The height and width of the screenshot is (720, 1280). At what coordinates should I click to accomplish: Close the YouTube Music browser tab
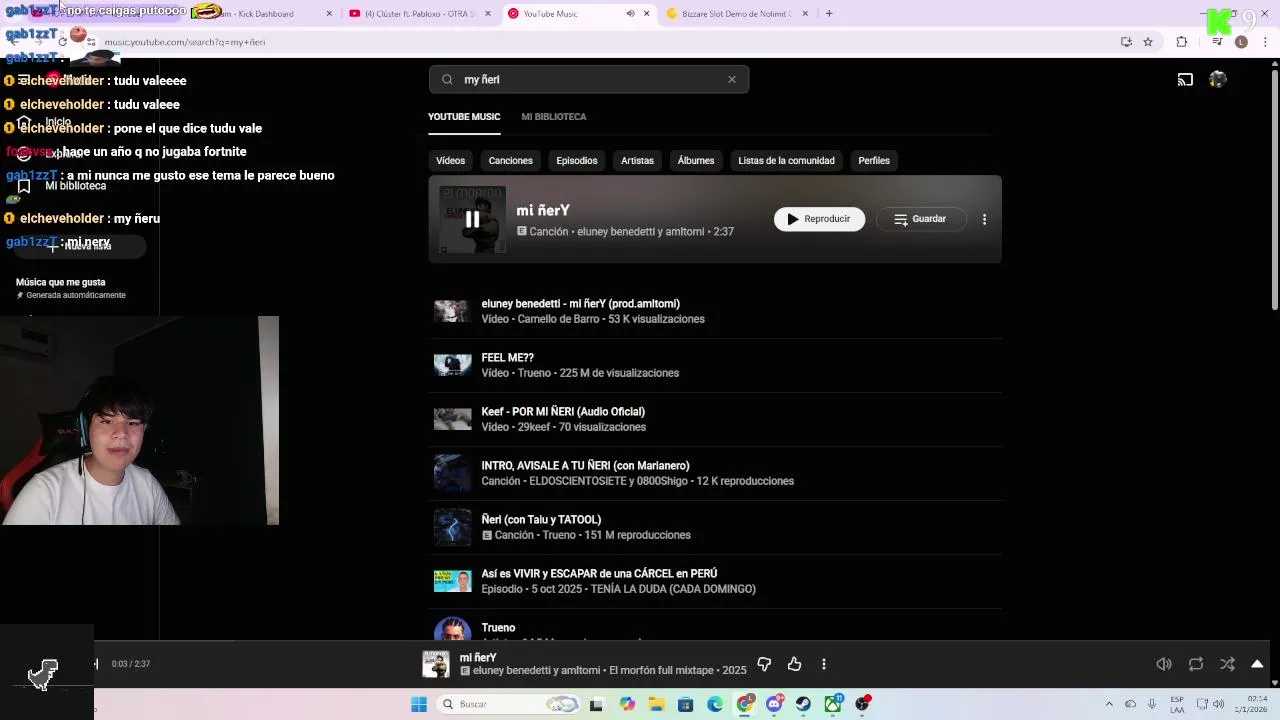click(646, 14)
